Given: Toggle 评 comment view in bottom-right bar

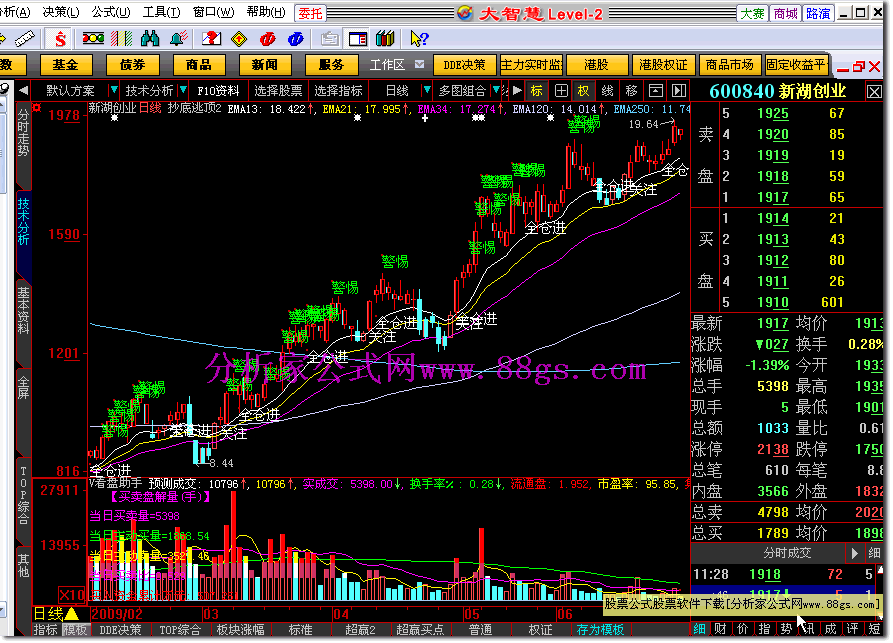Looking at the screenshot, I should (852, 629).
